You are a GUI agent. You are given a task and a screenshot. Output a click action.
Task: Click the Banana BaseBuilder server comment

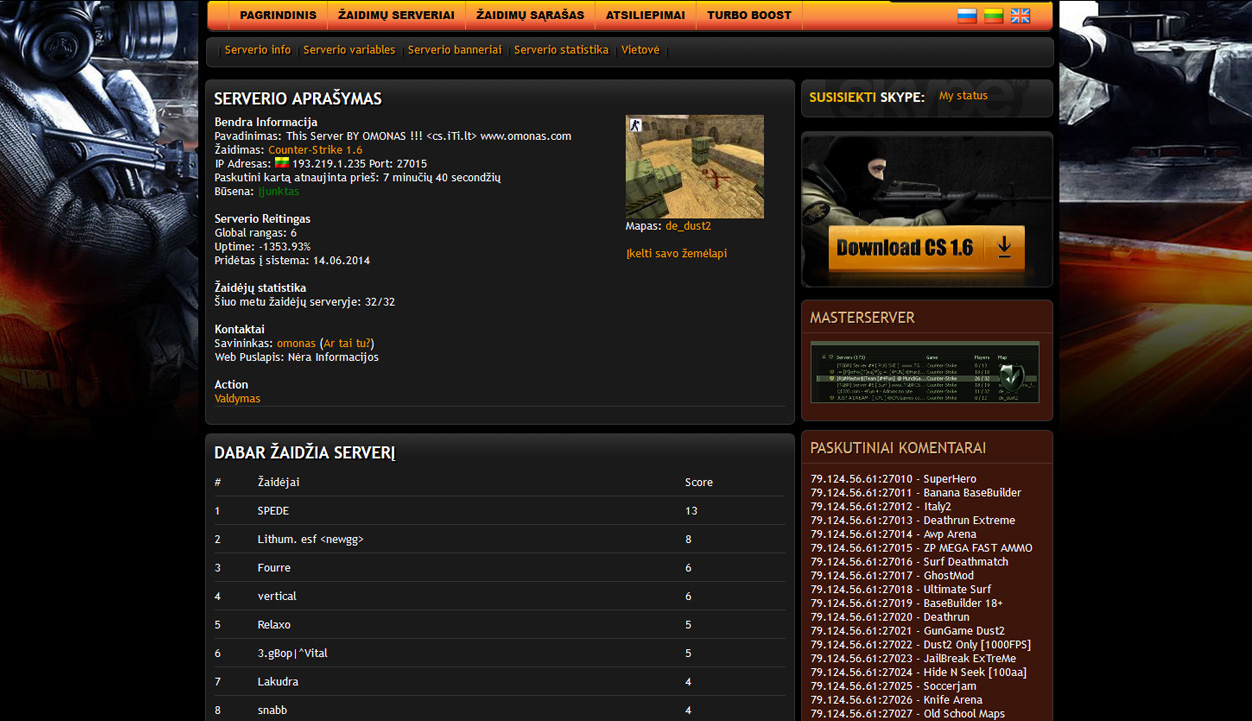[x=916, y=493]
